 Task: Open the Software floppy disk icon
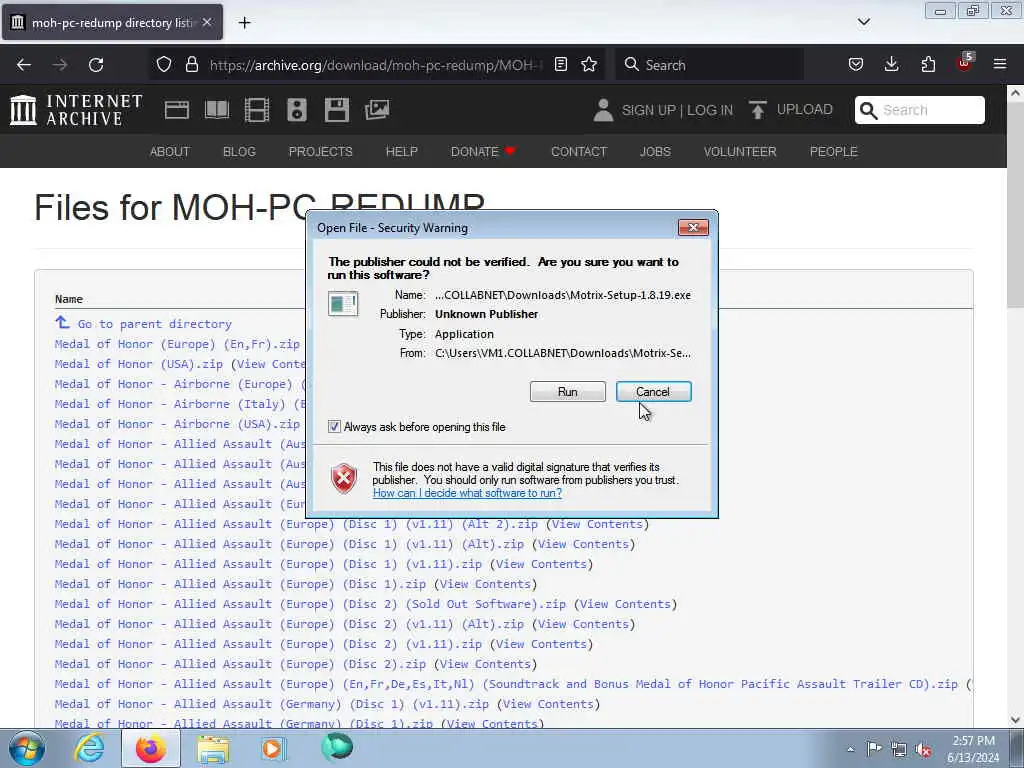tap(337, 110)
